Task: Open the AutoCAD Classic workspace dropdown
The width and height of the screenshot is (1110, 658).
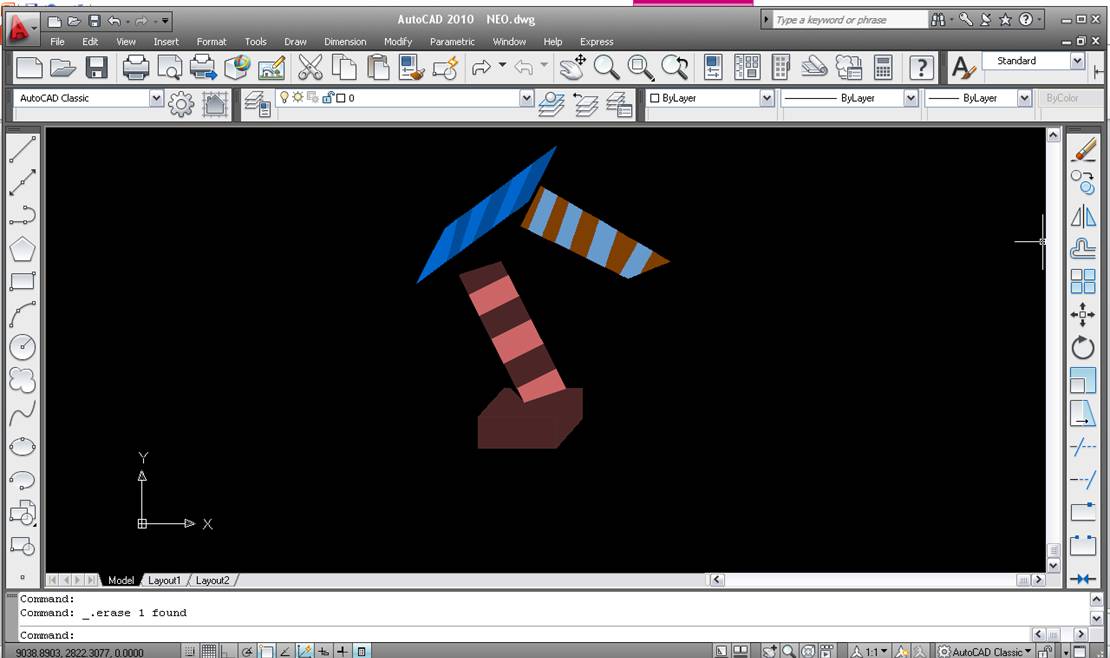Action: point(156,98)
